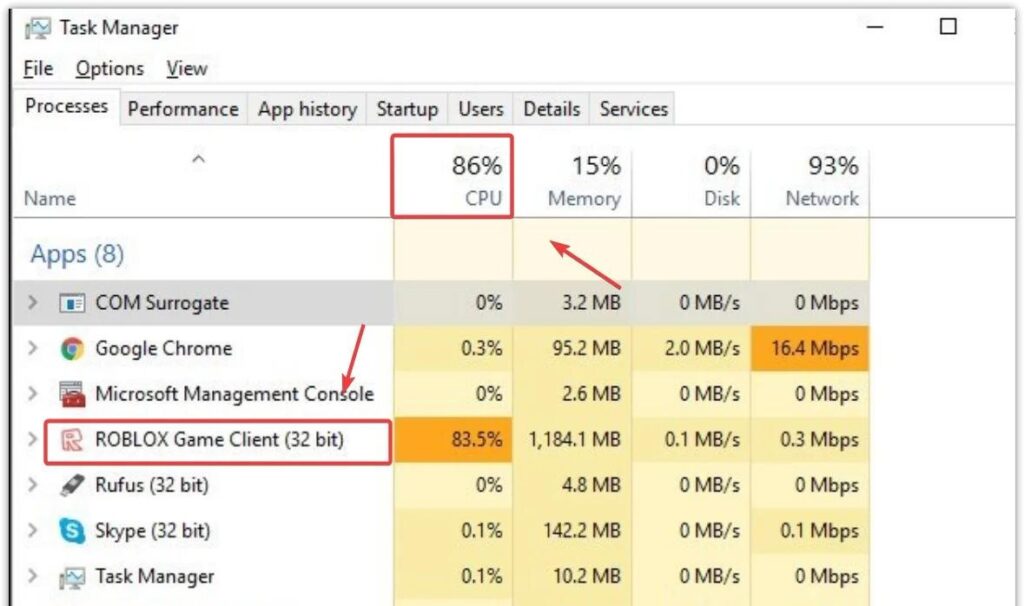Maximize the Task Manager window

coord(948,27)
